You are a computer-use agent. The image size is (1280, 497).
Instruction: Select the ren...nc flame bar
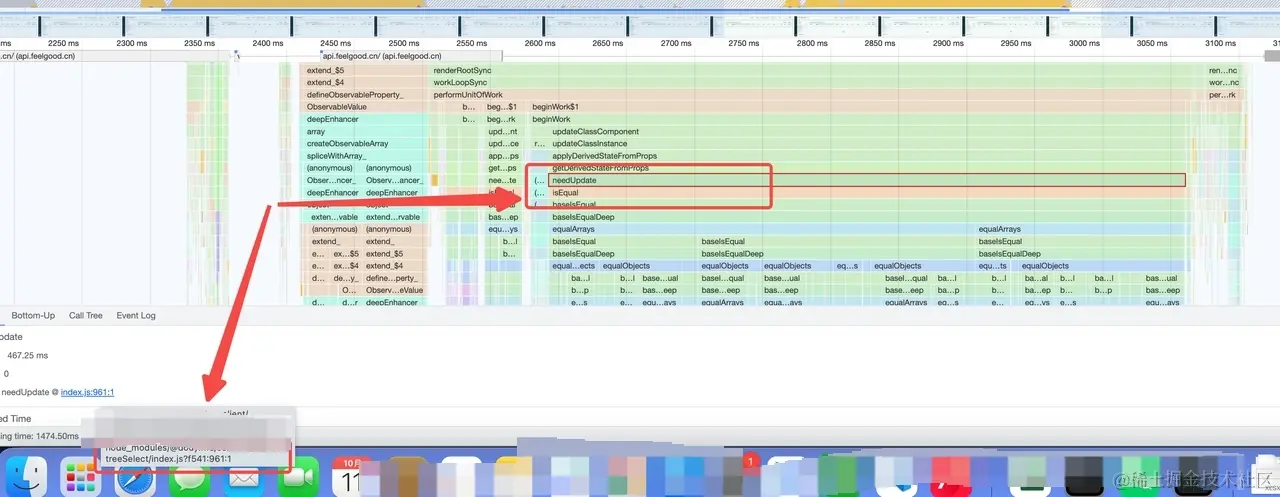click(1223, 71)
